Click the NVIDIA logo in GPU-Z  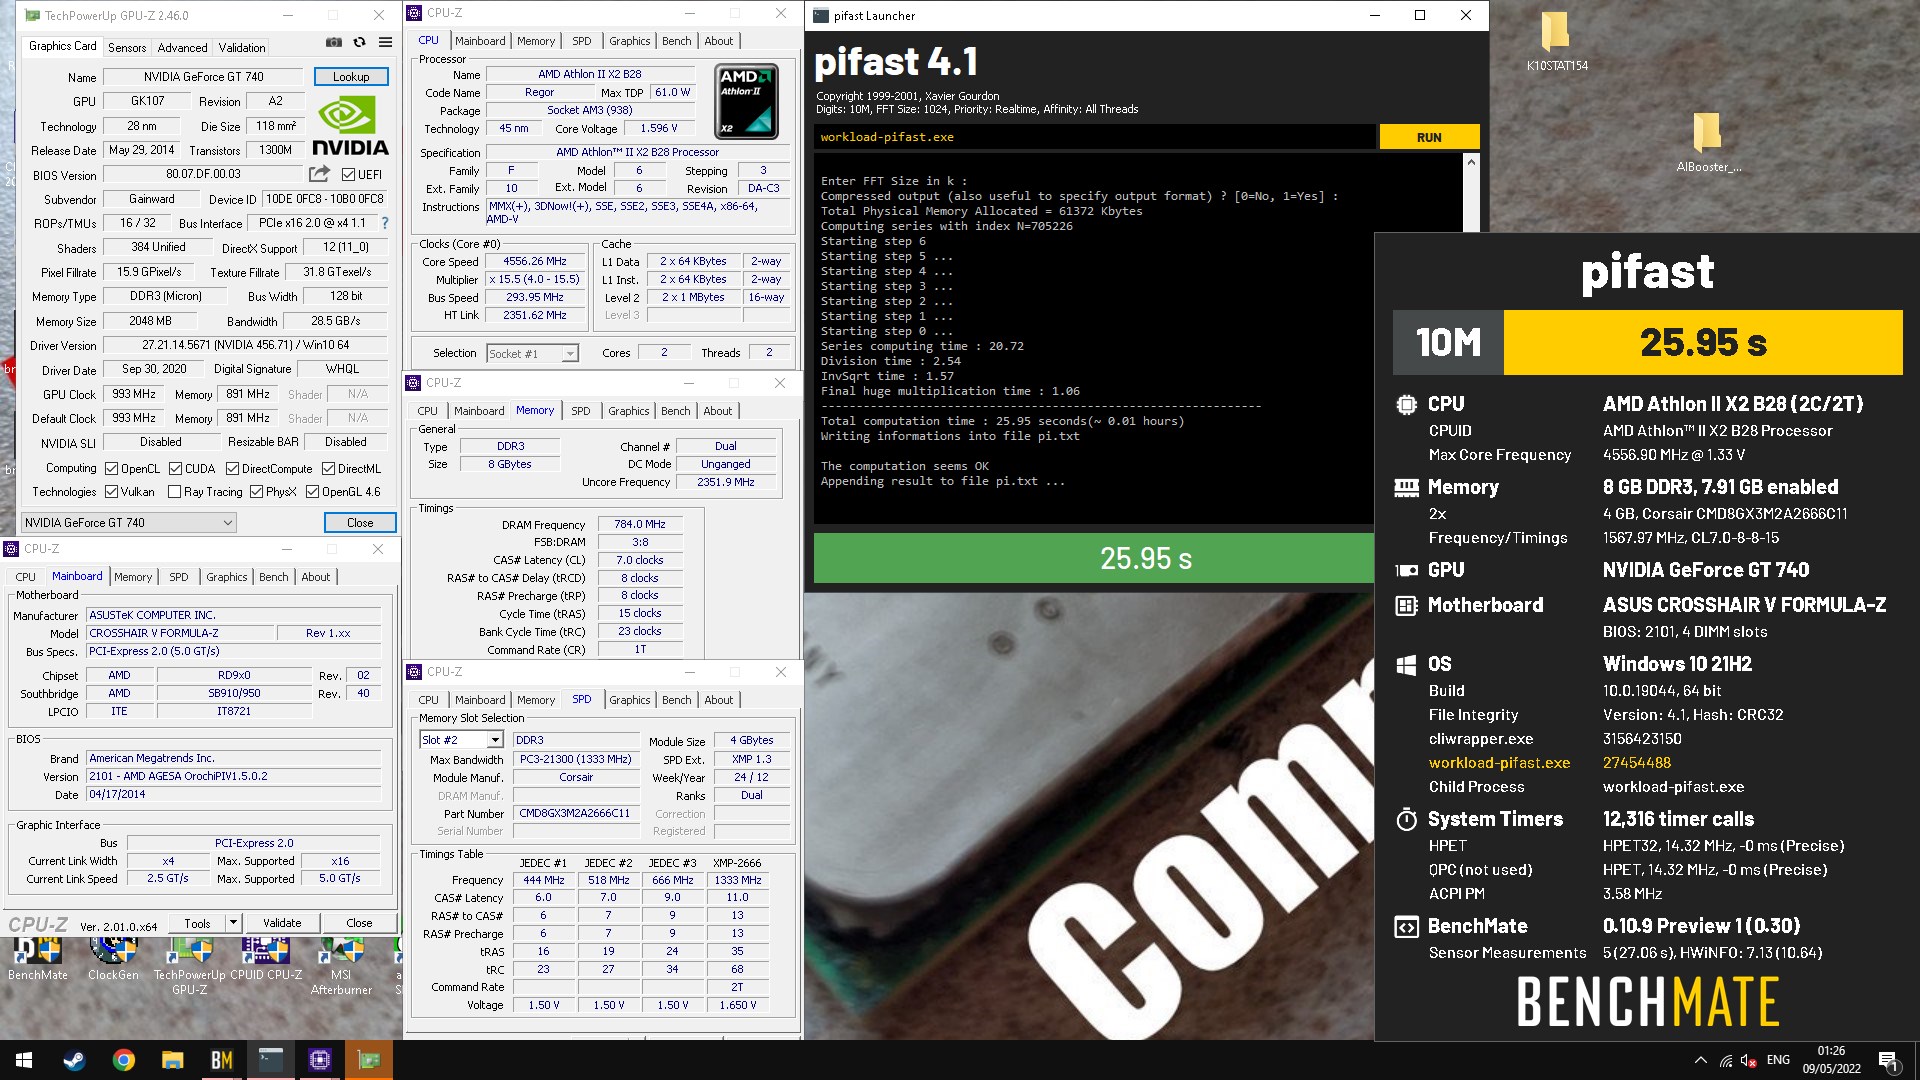pos(350,125)
